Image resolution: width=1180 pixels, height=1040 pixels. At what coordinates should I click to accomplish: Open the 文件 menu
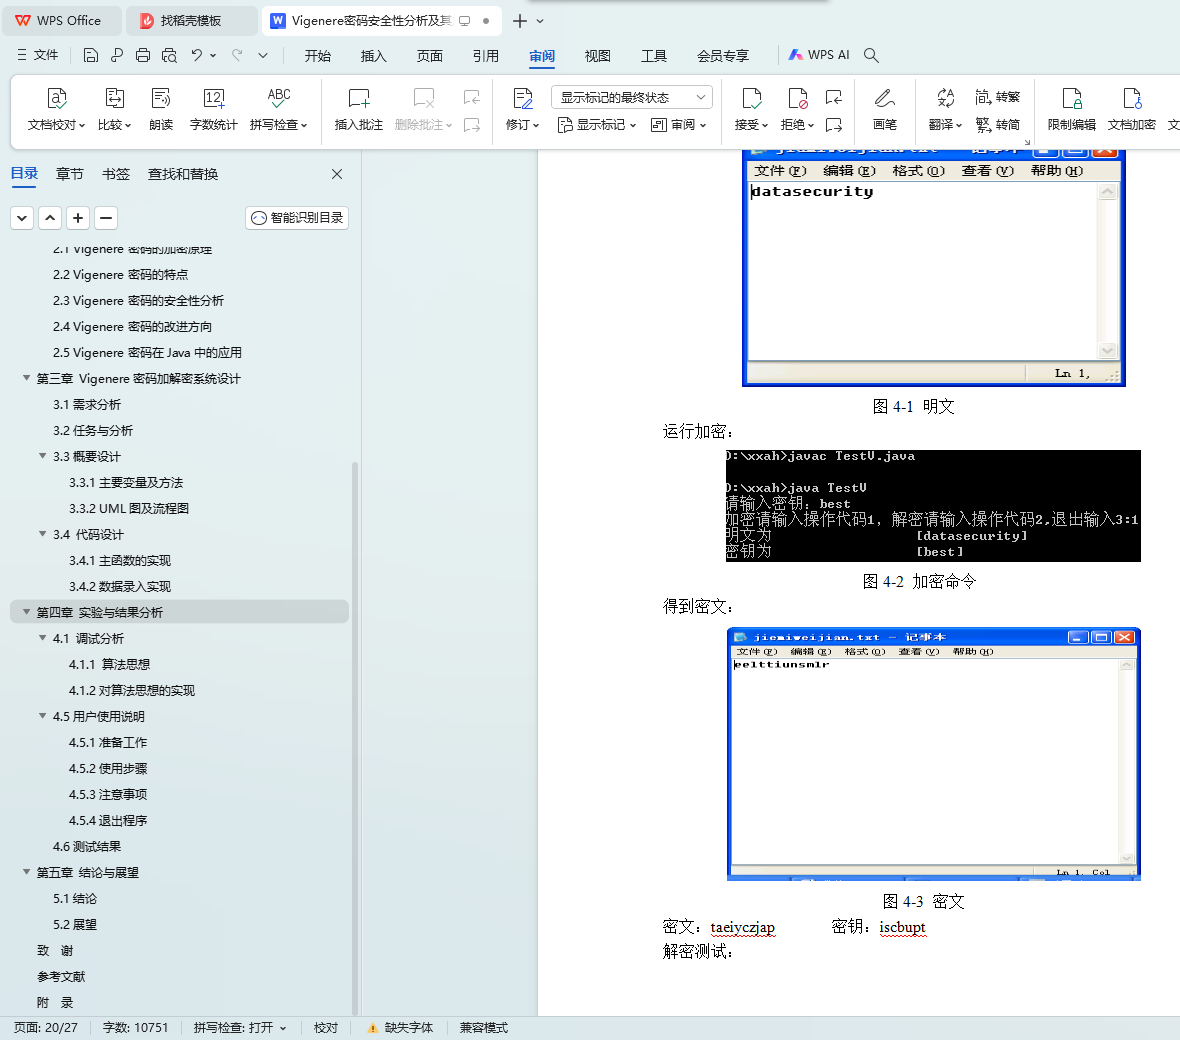click(x=38, y=55)
